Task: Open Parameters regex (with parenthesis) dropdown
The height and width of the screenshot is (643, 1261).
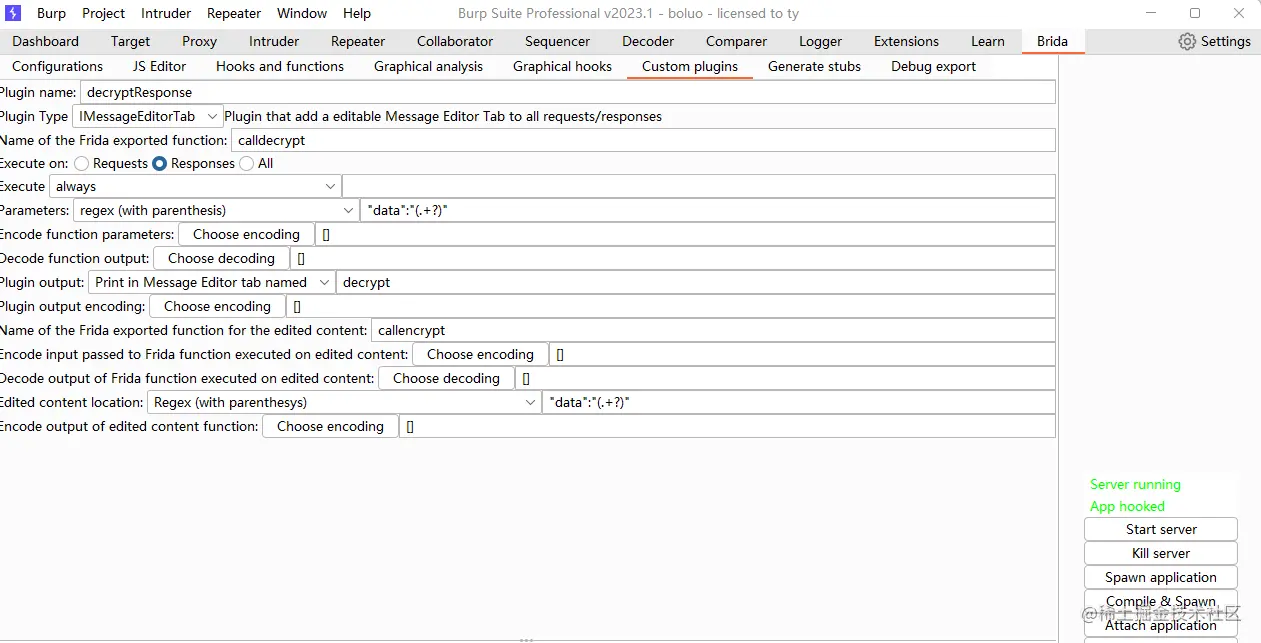Action: click(216, 210)
